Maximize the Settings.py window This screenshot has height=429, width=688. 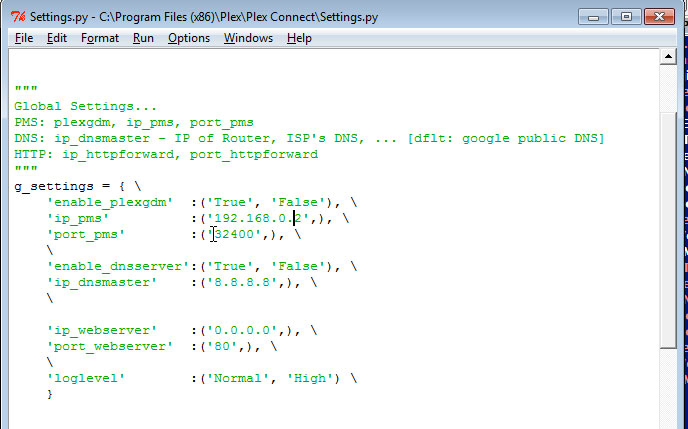click(x=626, y=17)
